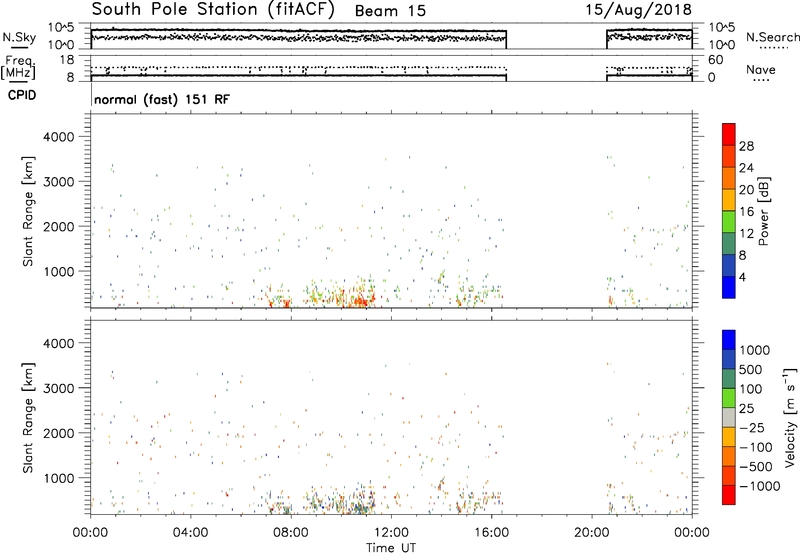Select the 20:00 time tick label
Image resolution: width=800 pixels, height=554 pixels.
point(592,533)
